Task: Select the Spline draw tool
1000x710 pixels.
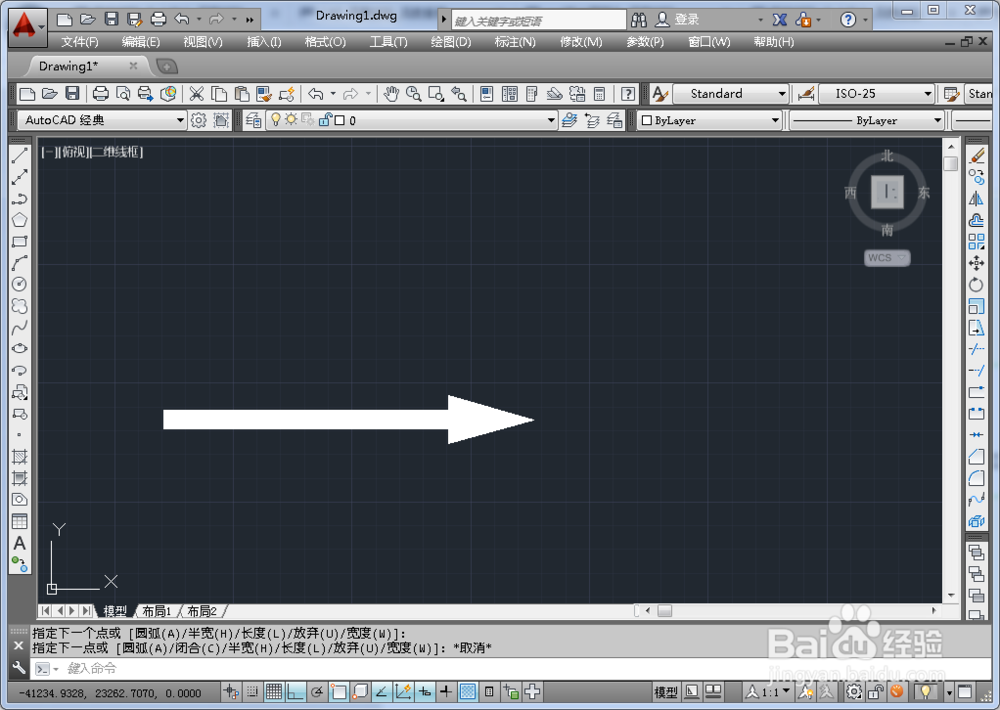Action: click(20, 327)
